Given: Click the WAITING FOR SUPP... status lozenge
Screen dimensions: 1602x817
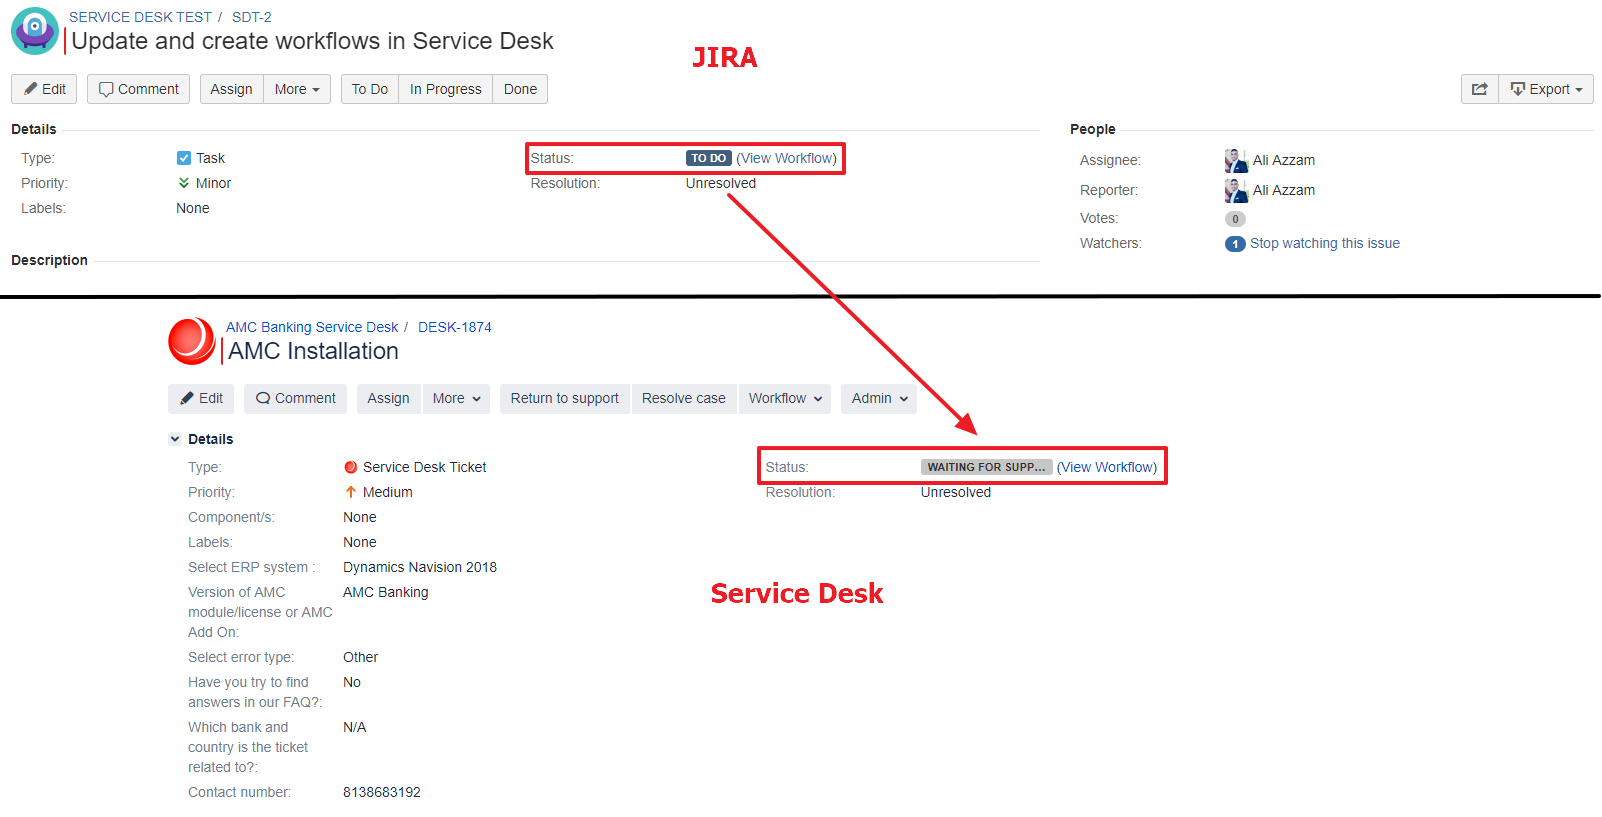Looking at the screenshot, I should 986,467.
